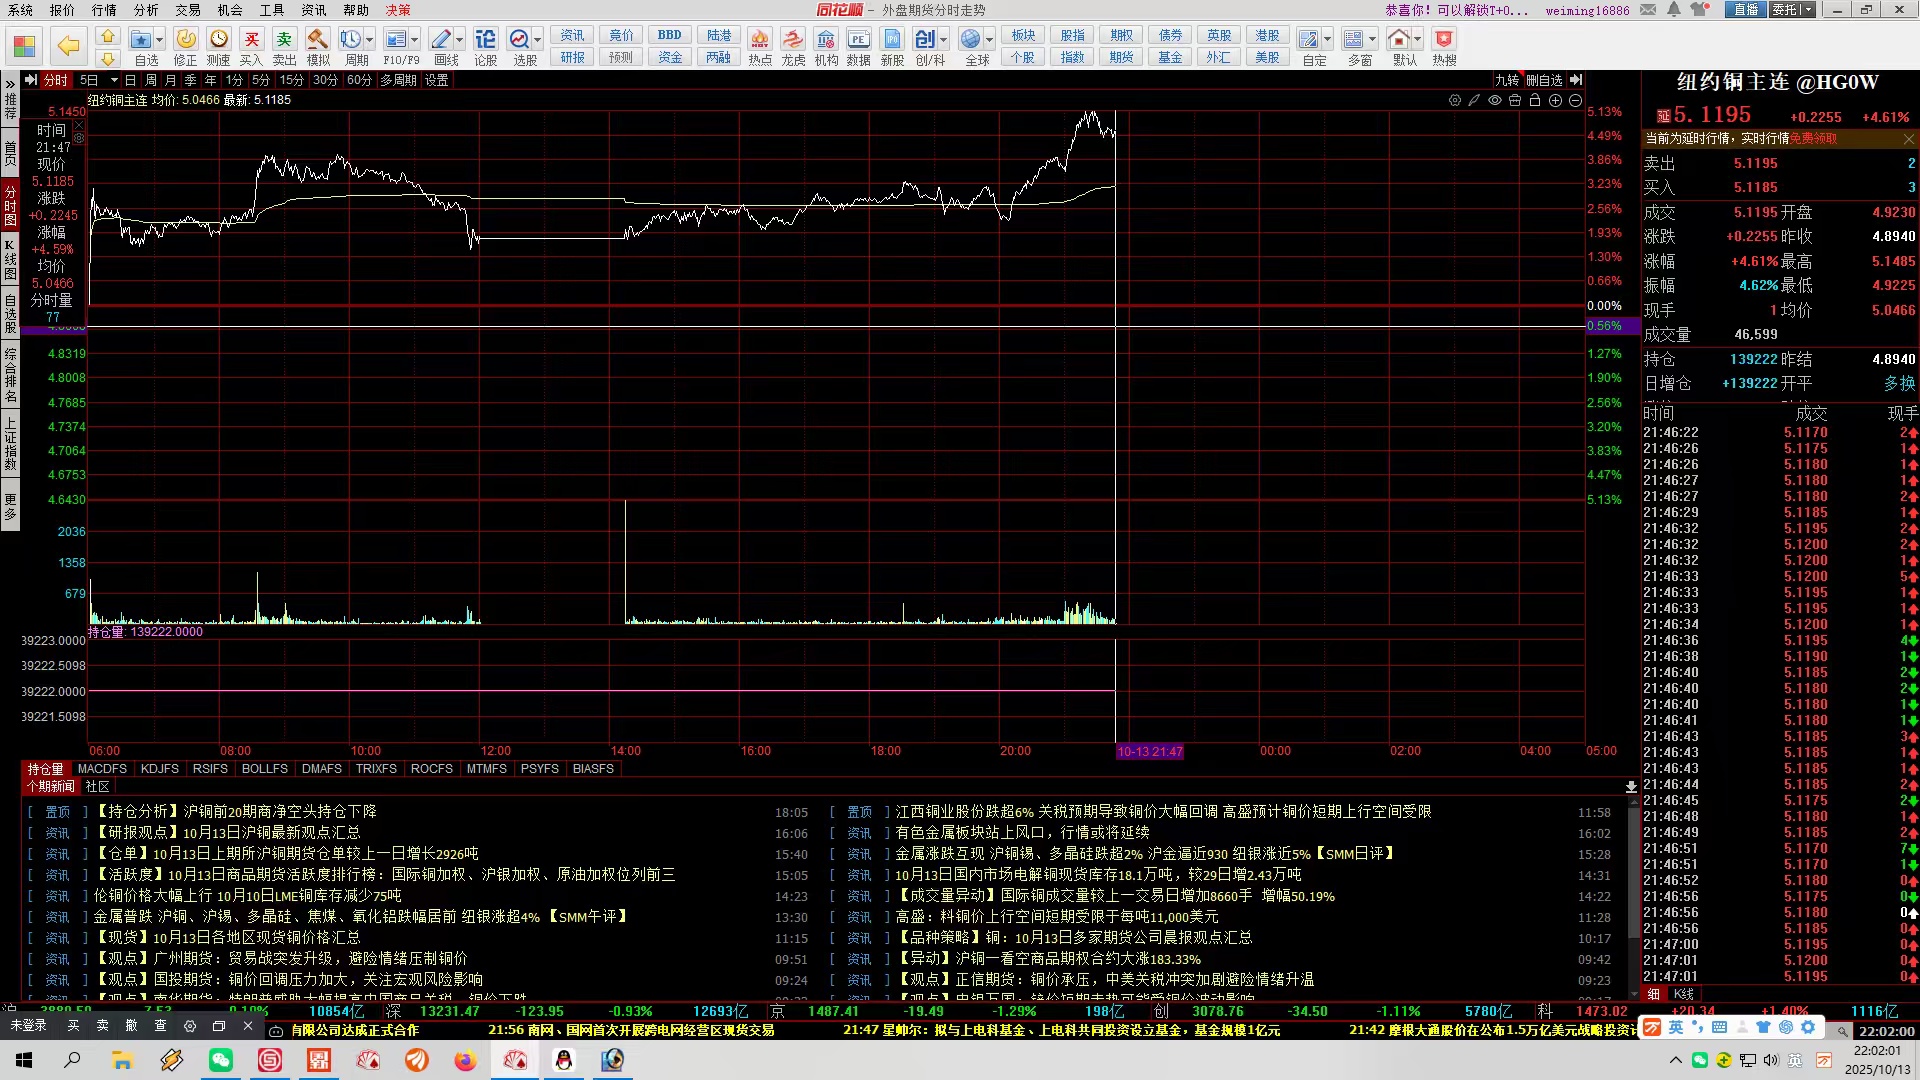This screenshot has width=1920, height=1080.
Task: Open the 论股 discussion icon
Action: click(x=485, y=41)
